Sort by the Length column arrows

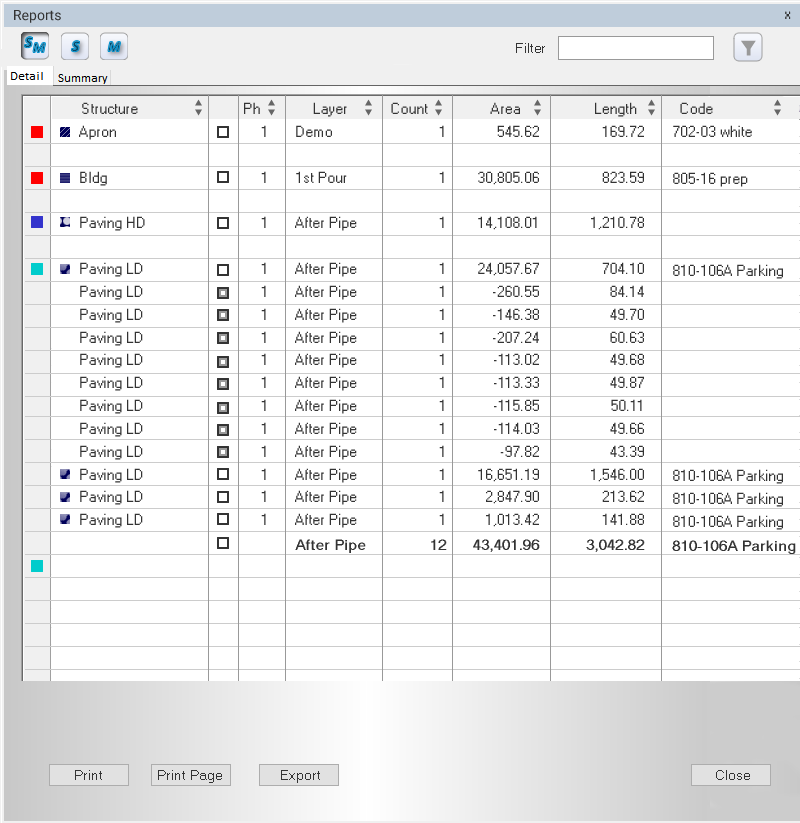[x=651, y=109]
